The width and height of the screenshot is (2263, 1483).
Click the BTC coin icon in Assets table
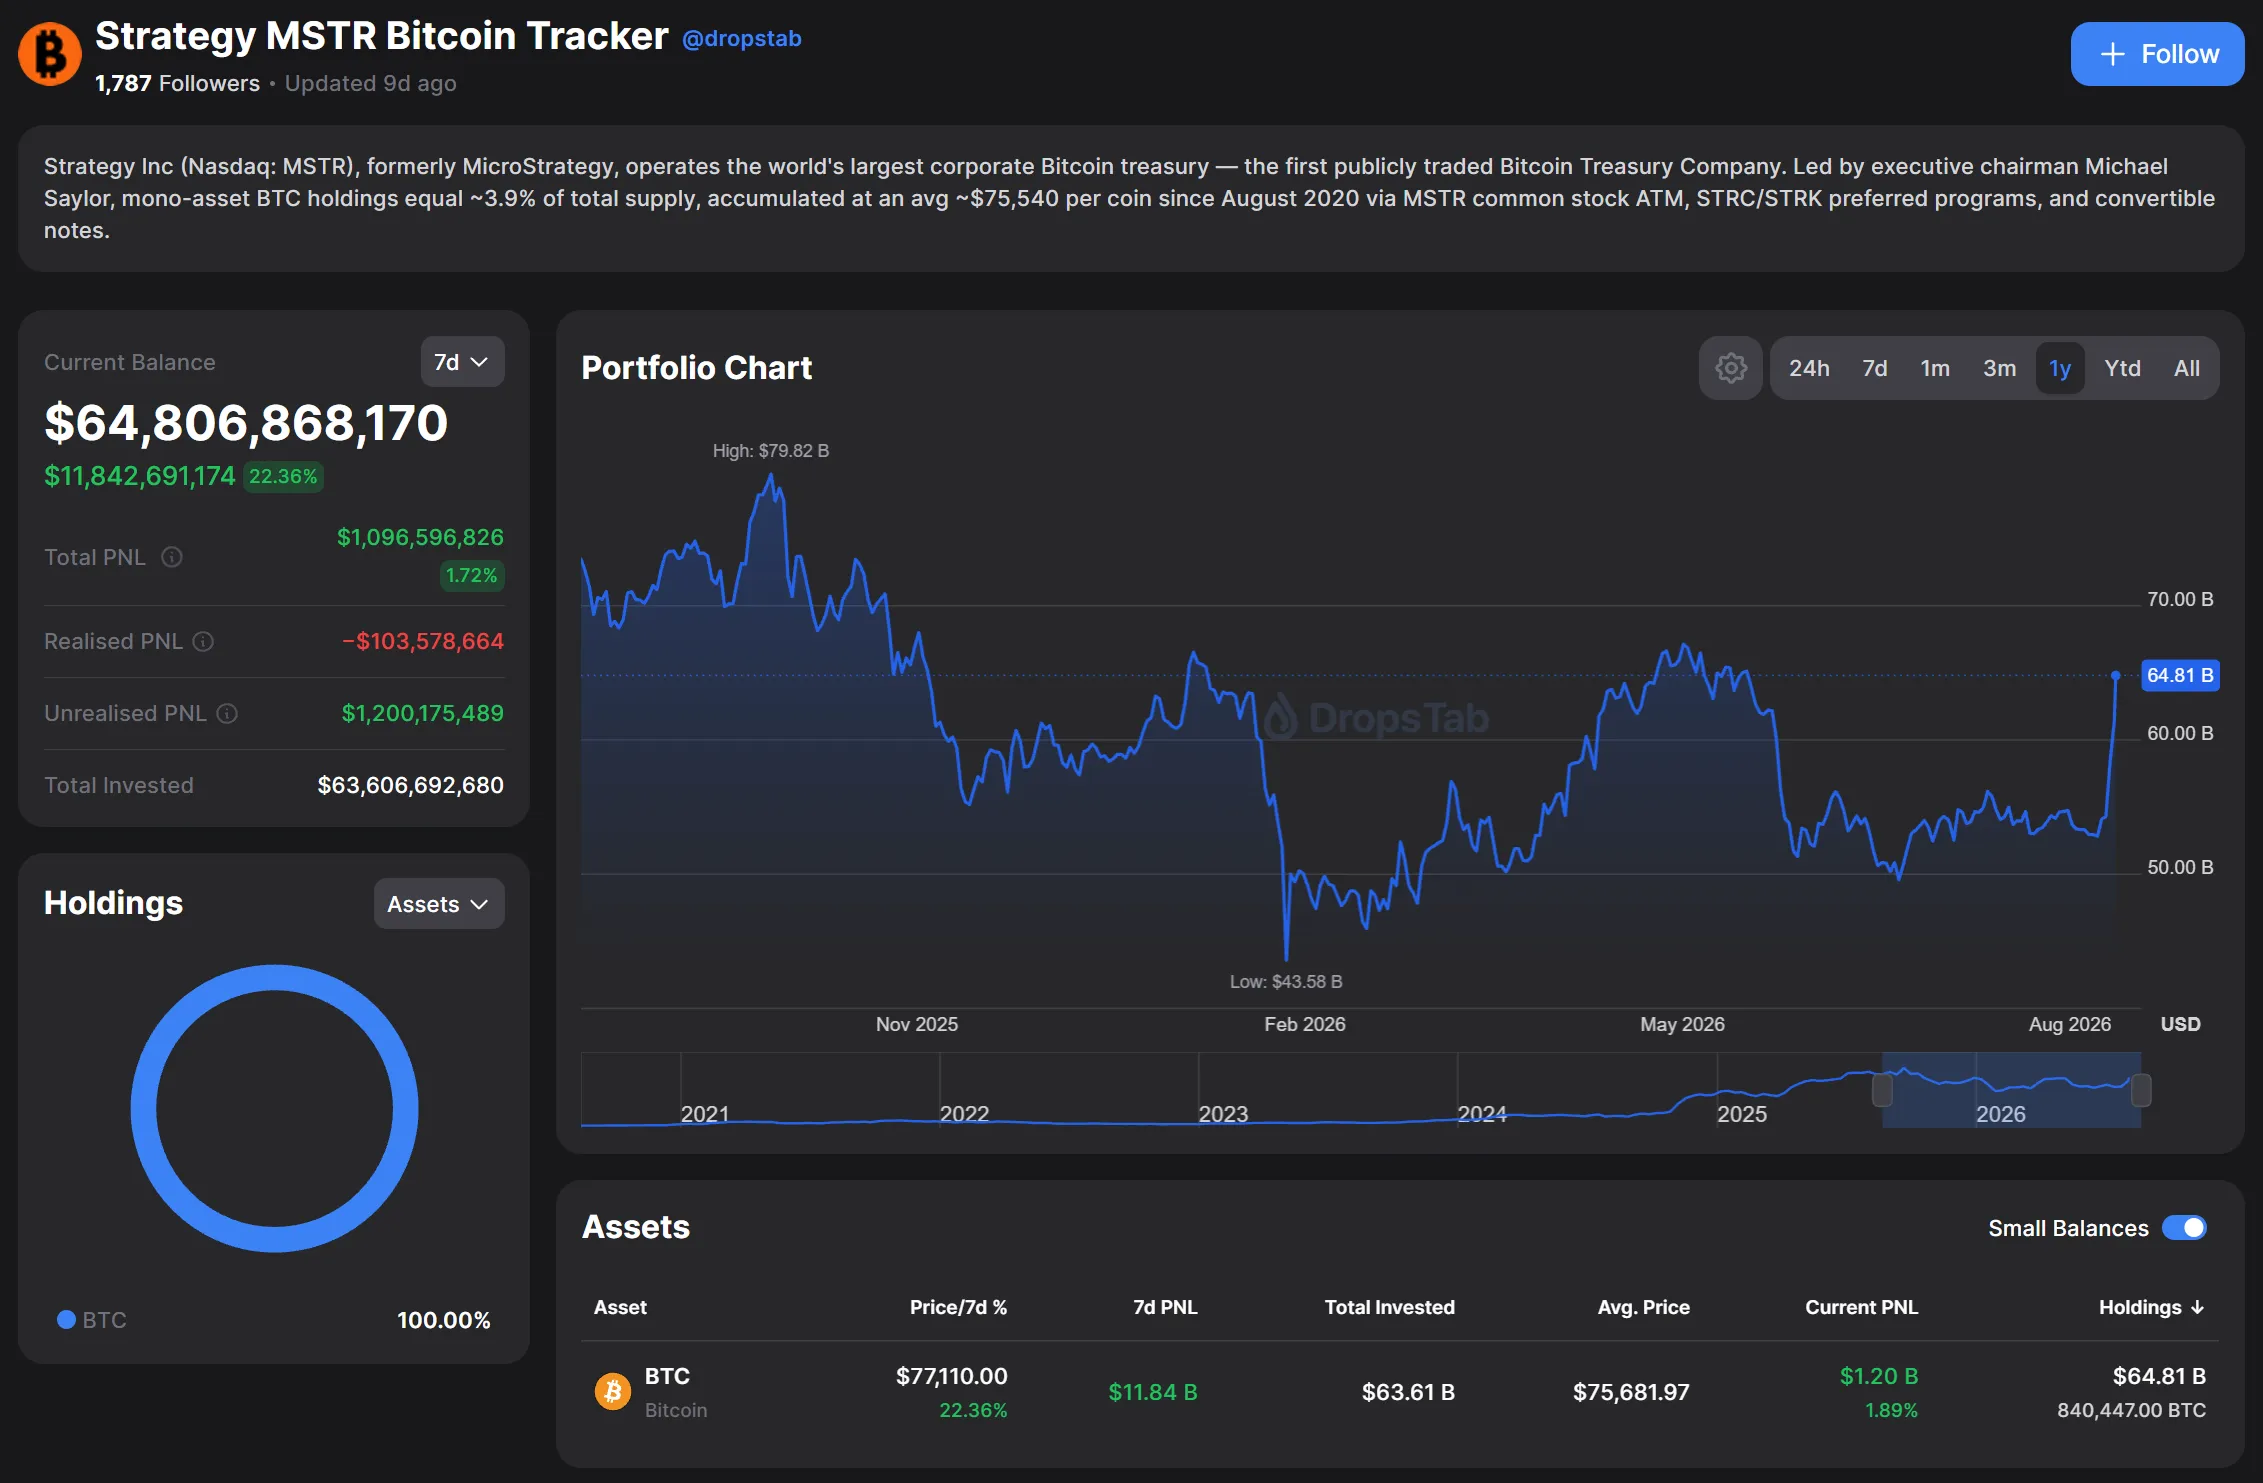pos(613,1391)
